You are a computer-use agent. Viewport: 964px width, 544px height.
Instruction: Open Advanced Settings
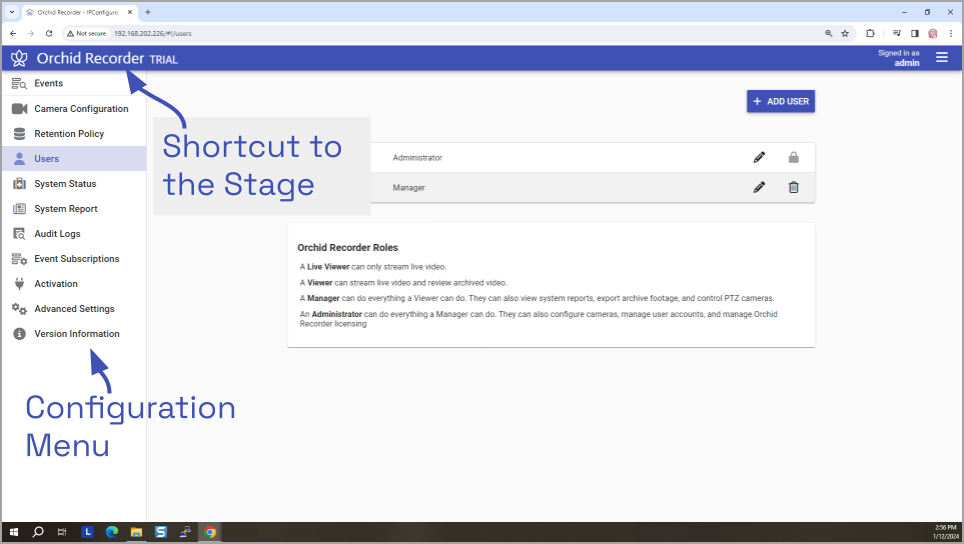click(x=74, y=309)
